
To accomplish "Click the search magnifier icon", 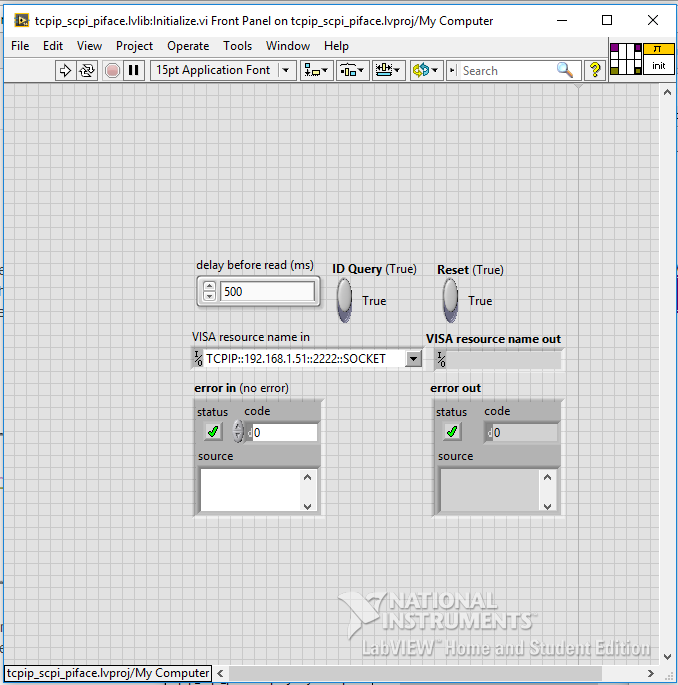I will click(x=564, y=70).
